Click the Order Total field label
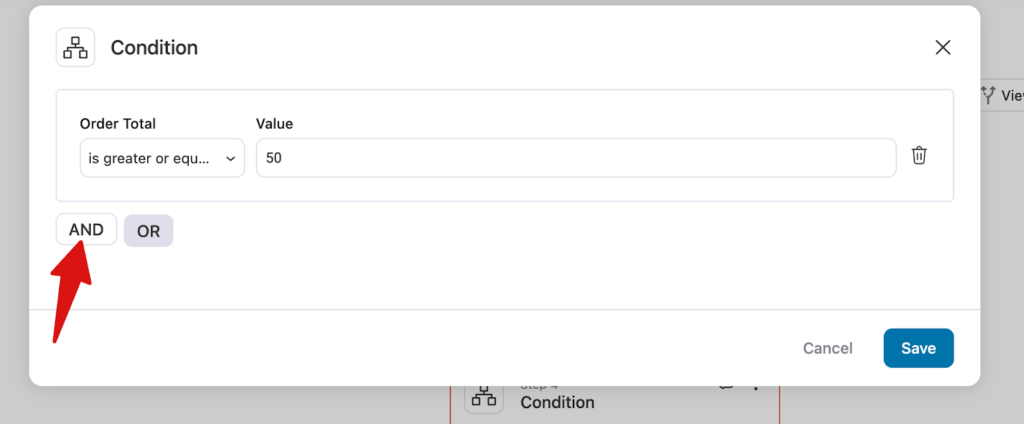This screenshot has width=1024, height=424. pos(118,124)
